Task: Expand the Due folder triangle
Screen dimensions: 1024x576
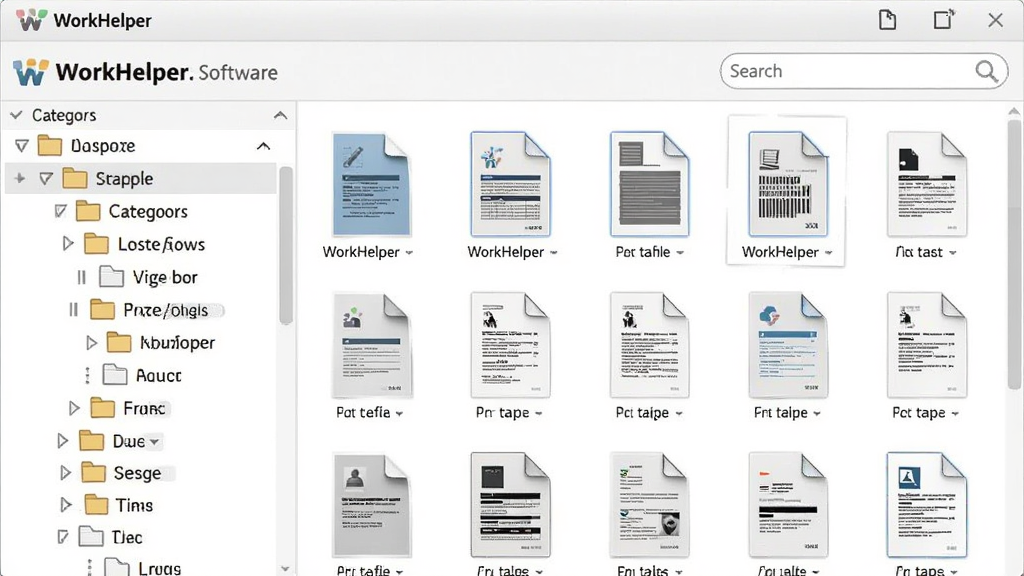Action: pos(62,441)
